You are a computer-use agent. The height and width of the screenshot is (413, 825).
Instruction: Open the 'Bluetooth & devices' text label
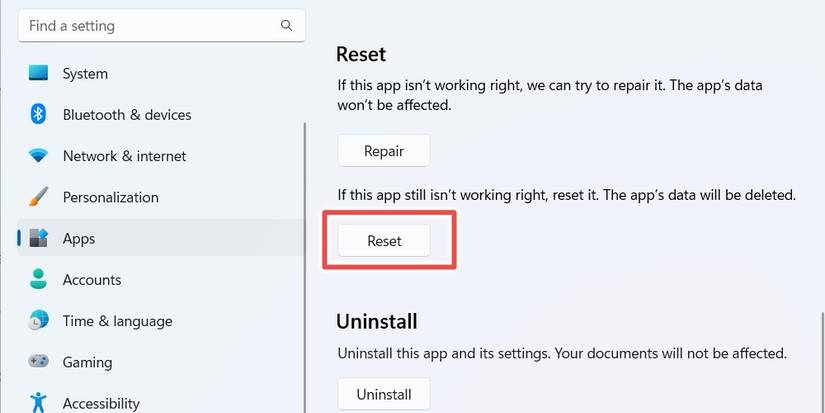(125, 115)
